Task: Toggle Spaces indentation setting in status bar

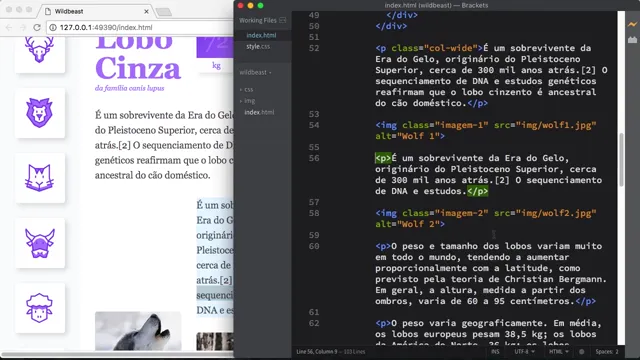Action: [x=607, y=351]
